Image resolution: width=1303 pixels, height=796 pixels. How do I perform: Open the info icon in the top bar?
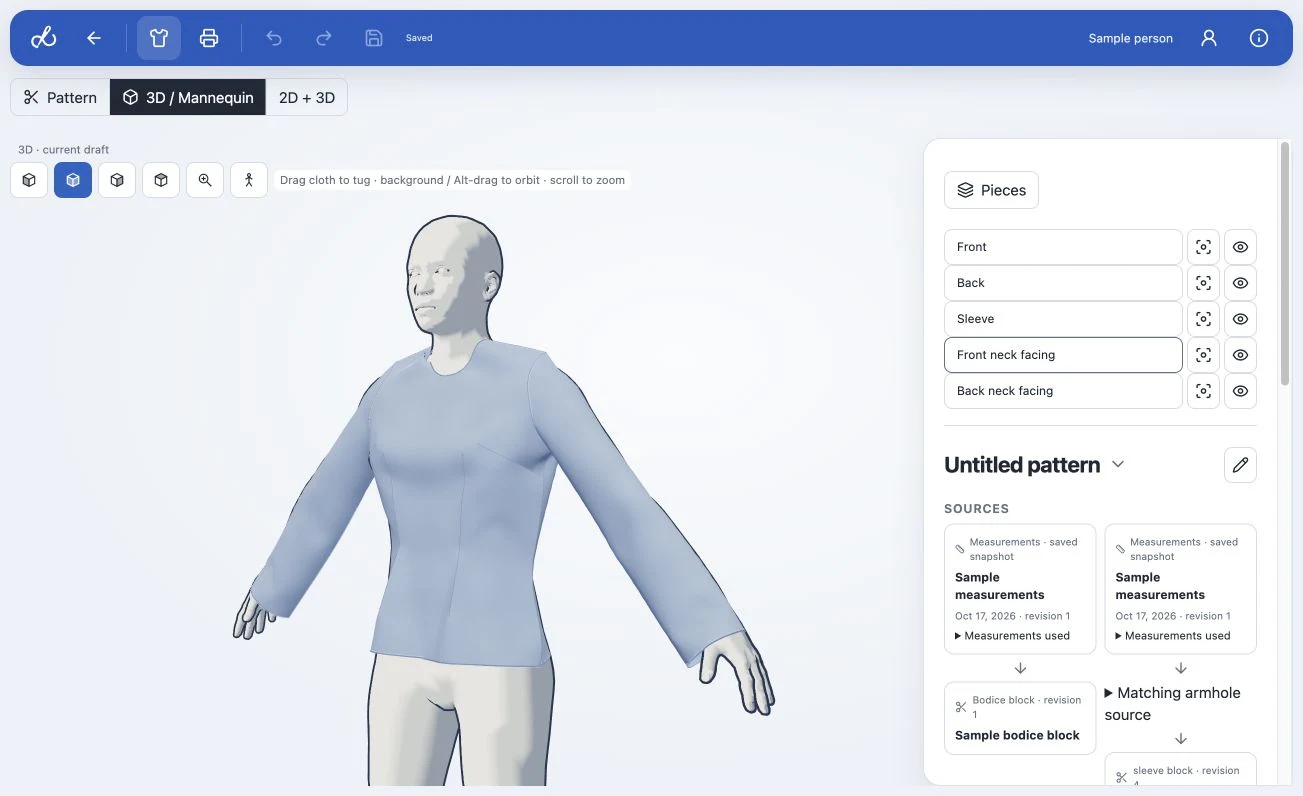(1259, 38)
